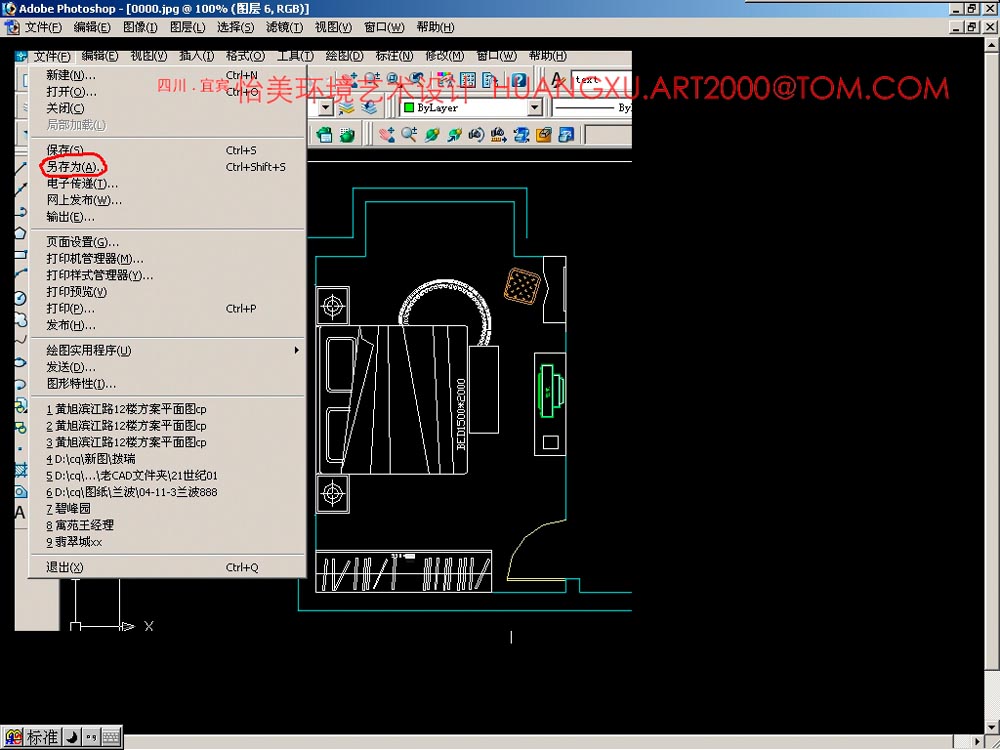The image size is (1000, 750).
Task: Click the vertical scrollbar up arrow
Action: pos(992,45)
